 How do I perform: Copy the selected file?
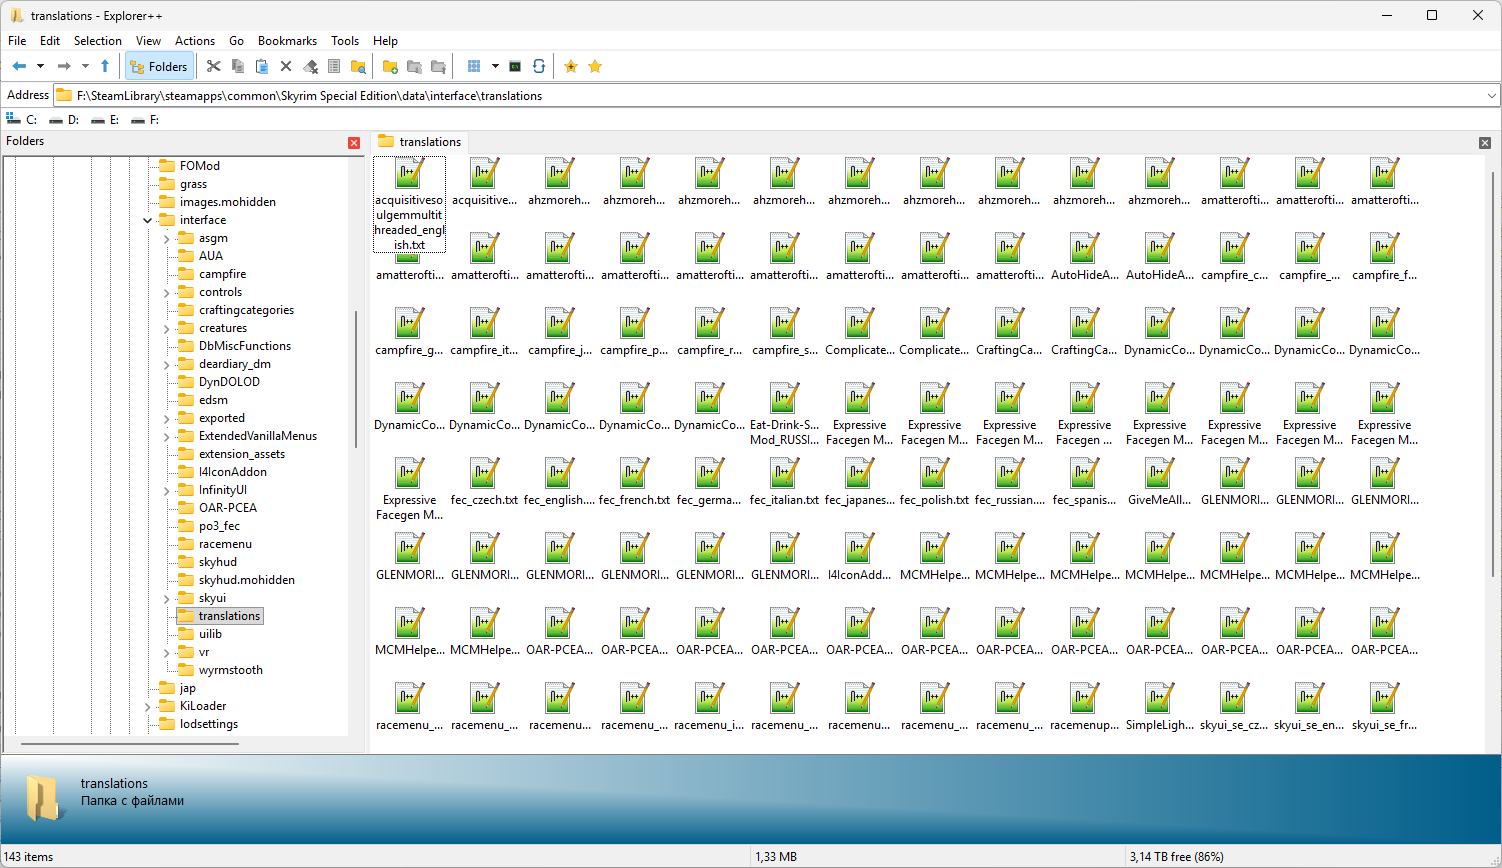pos(237,66)
